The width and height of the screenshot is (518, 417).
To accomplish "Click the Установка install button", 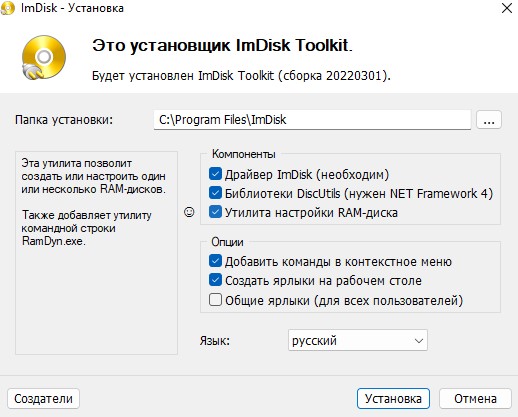I will 393,398.
